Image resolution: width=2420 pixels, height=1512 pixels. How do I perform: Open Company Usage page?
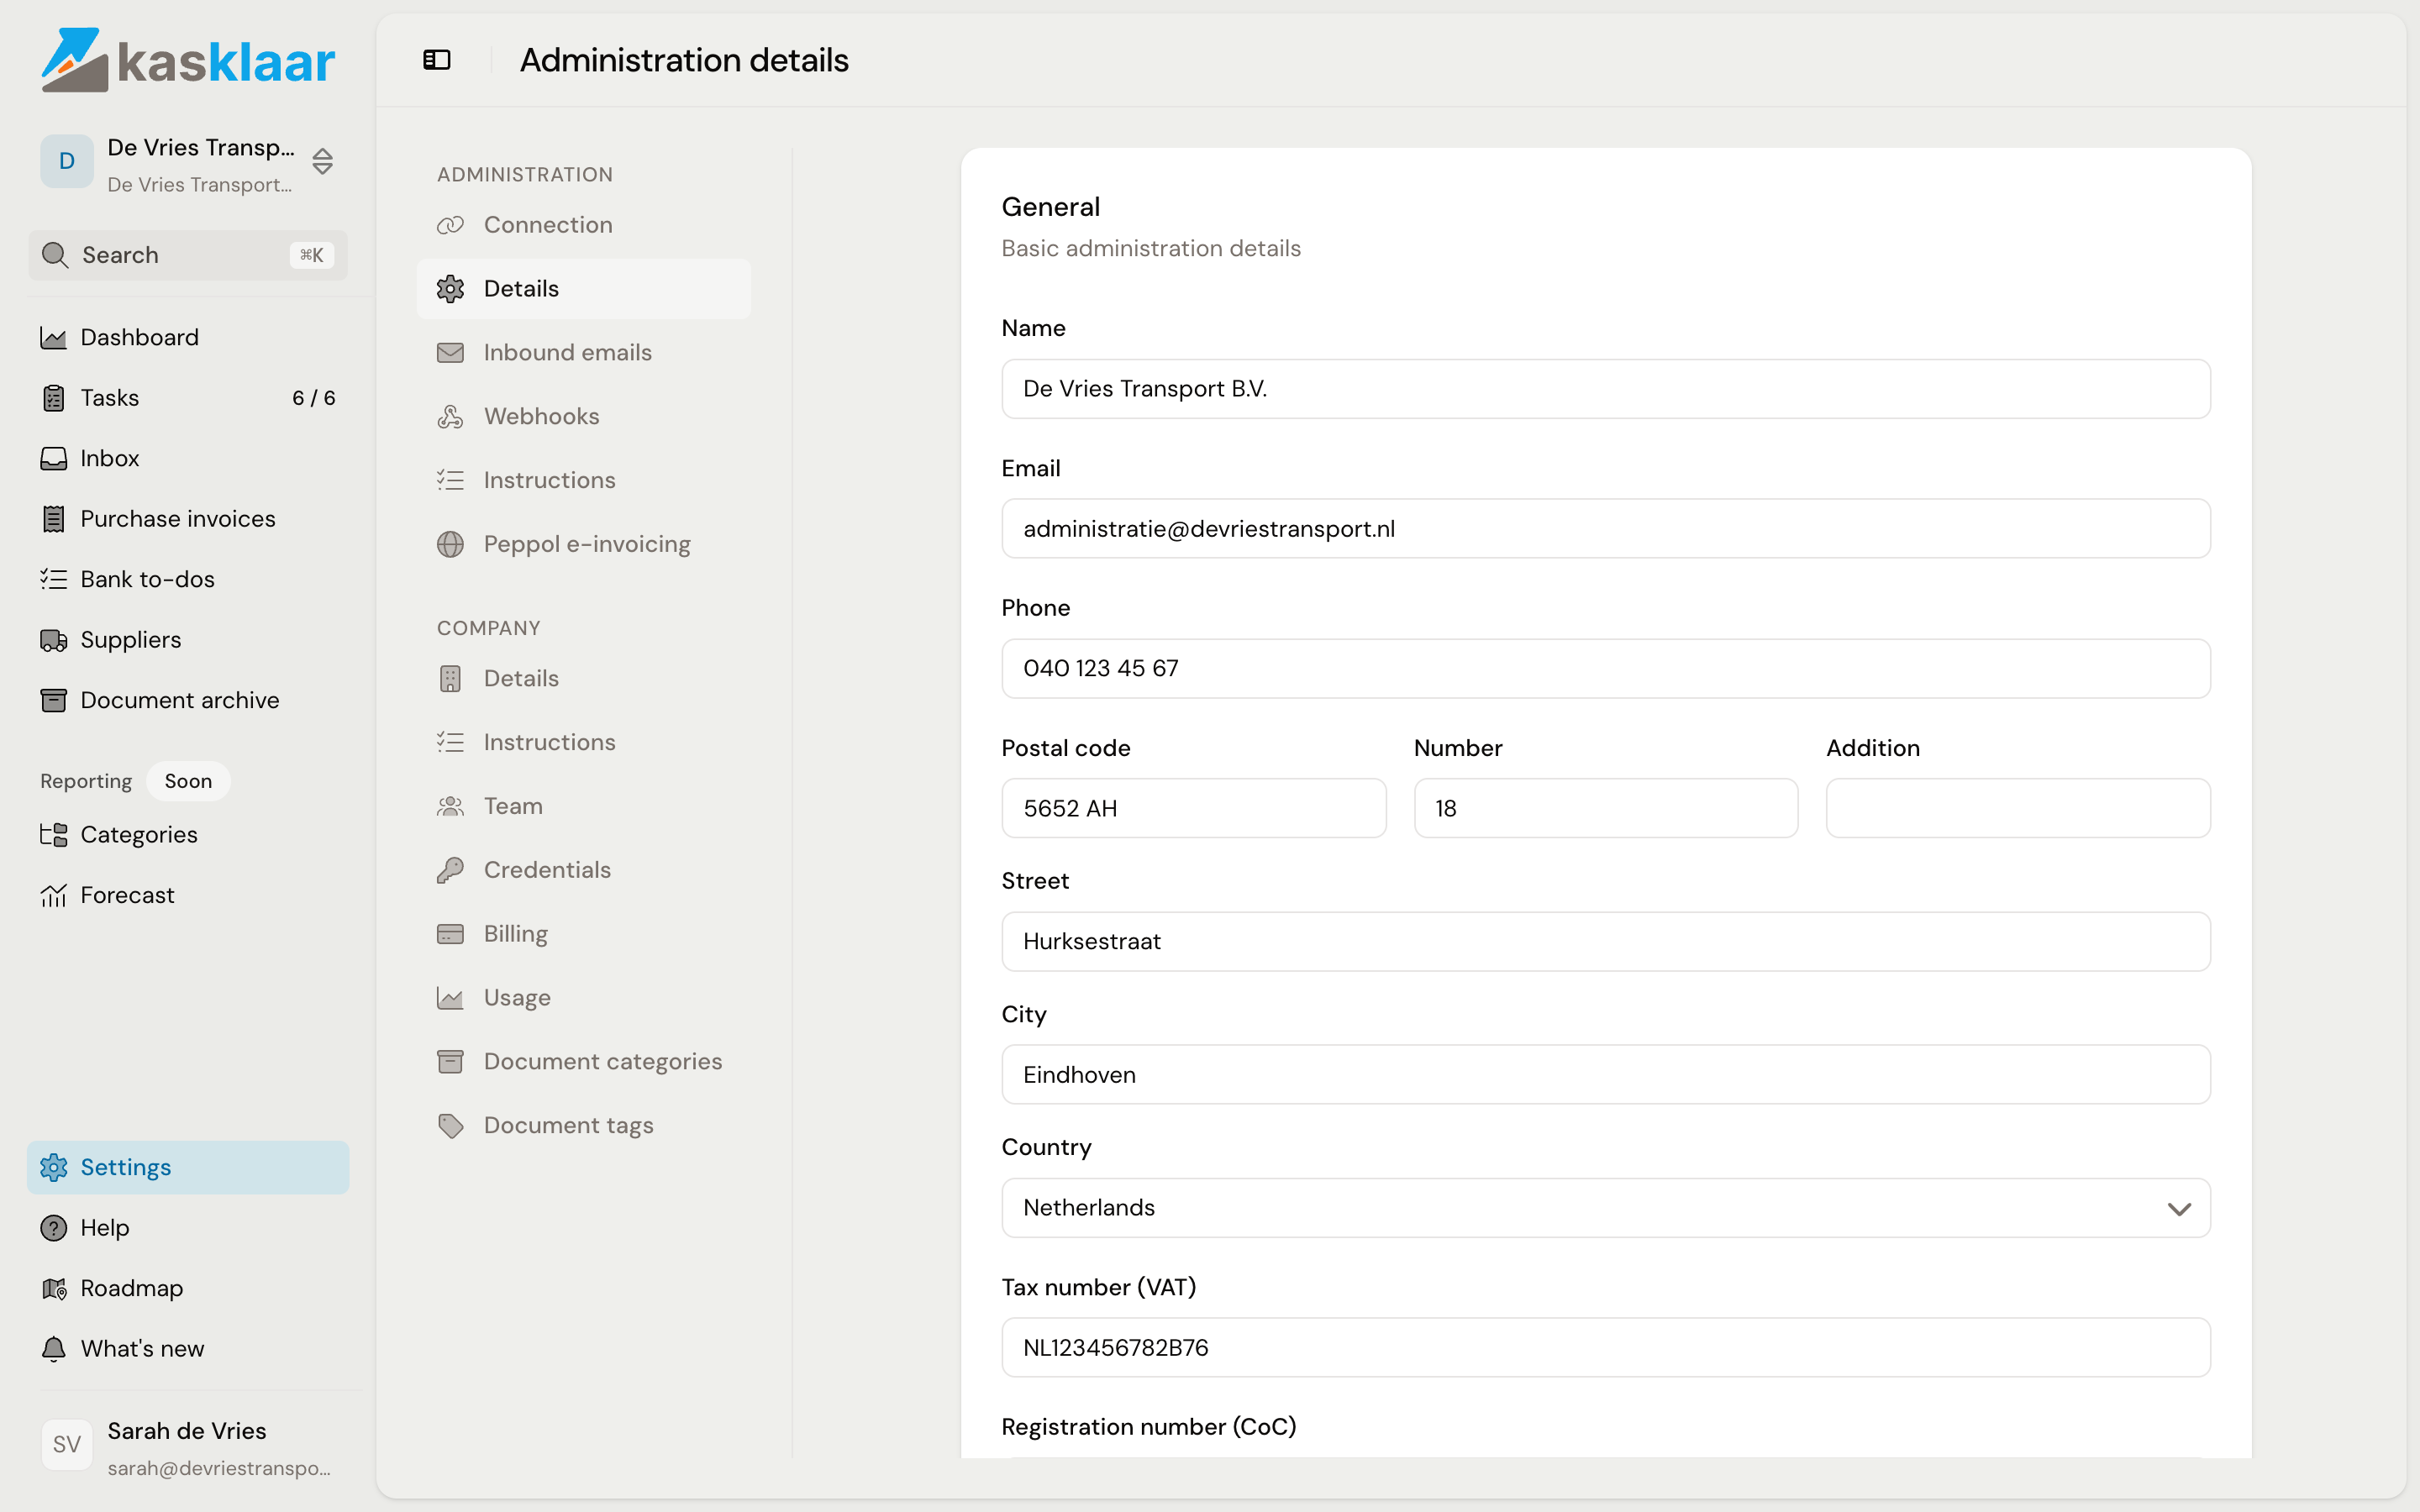pyautogui.click(x=583, y=998)
